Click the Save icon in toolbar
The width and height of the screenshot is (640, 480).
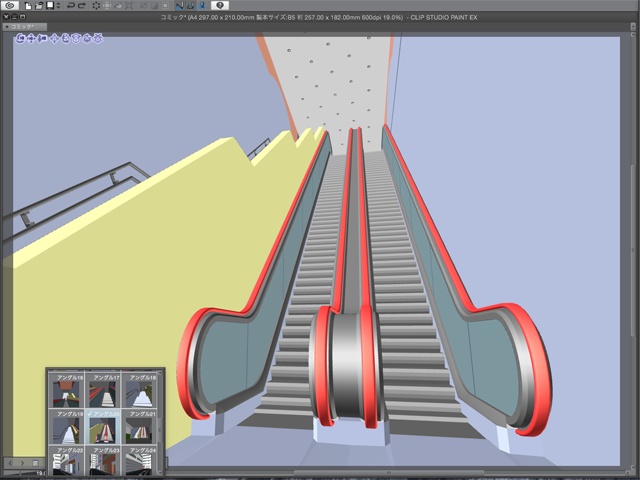[x=50, y=6]
